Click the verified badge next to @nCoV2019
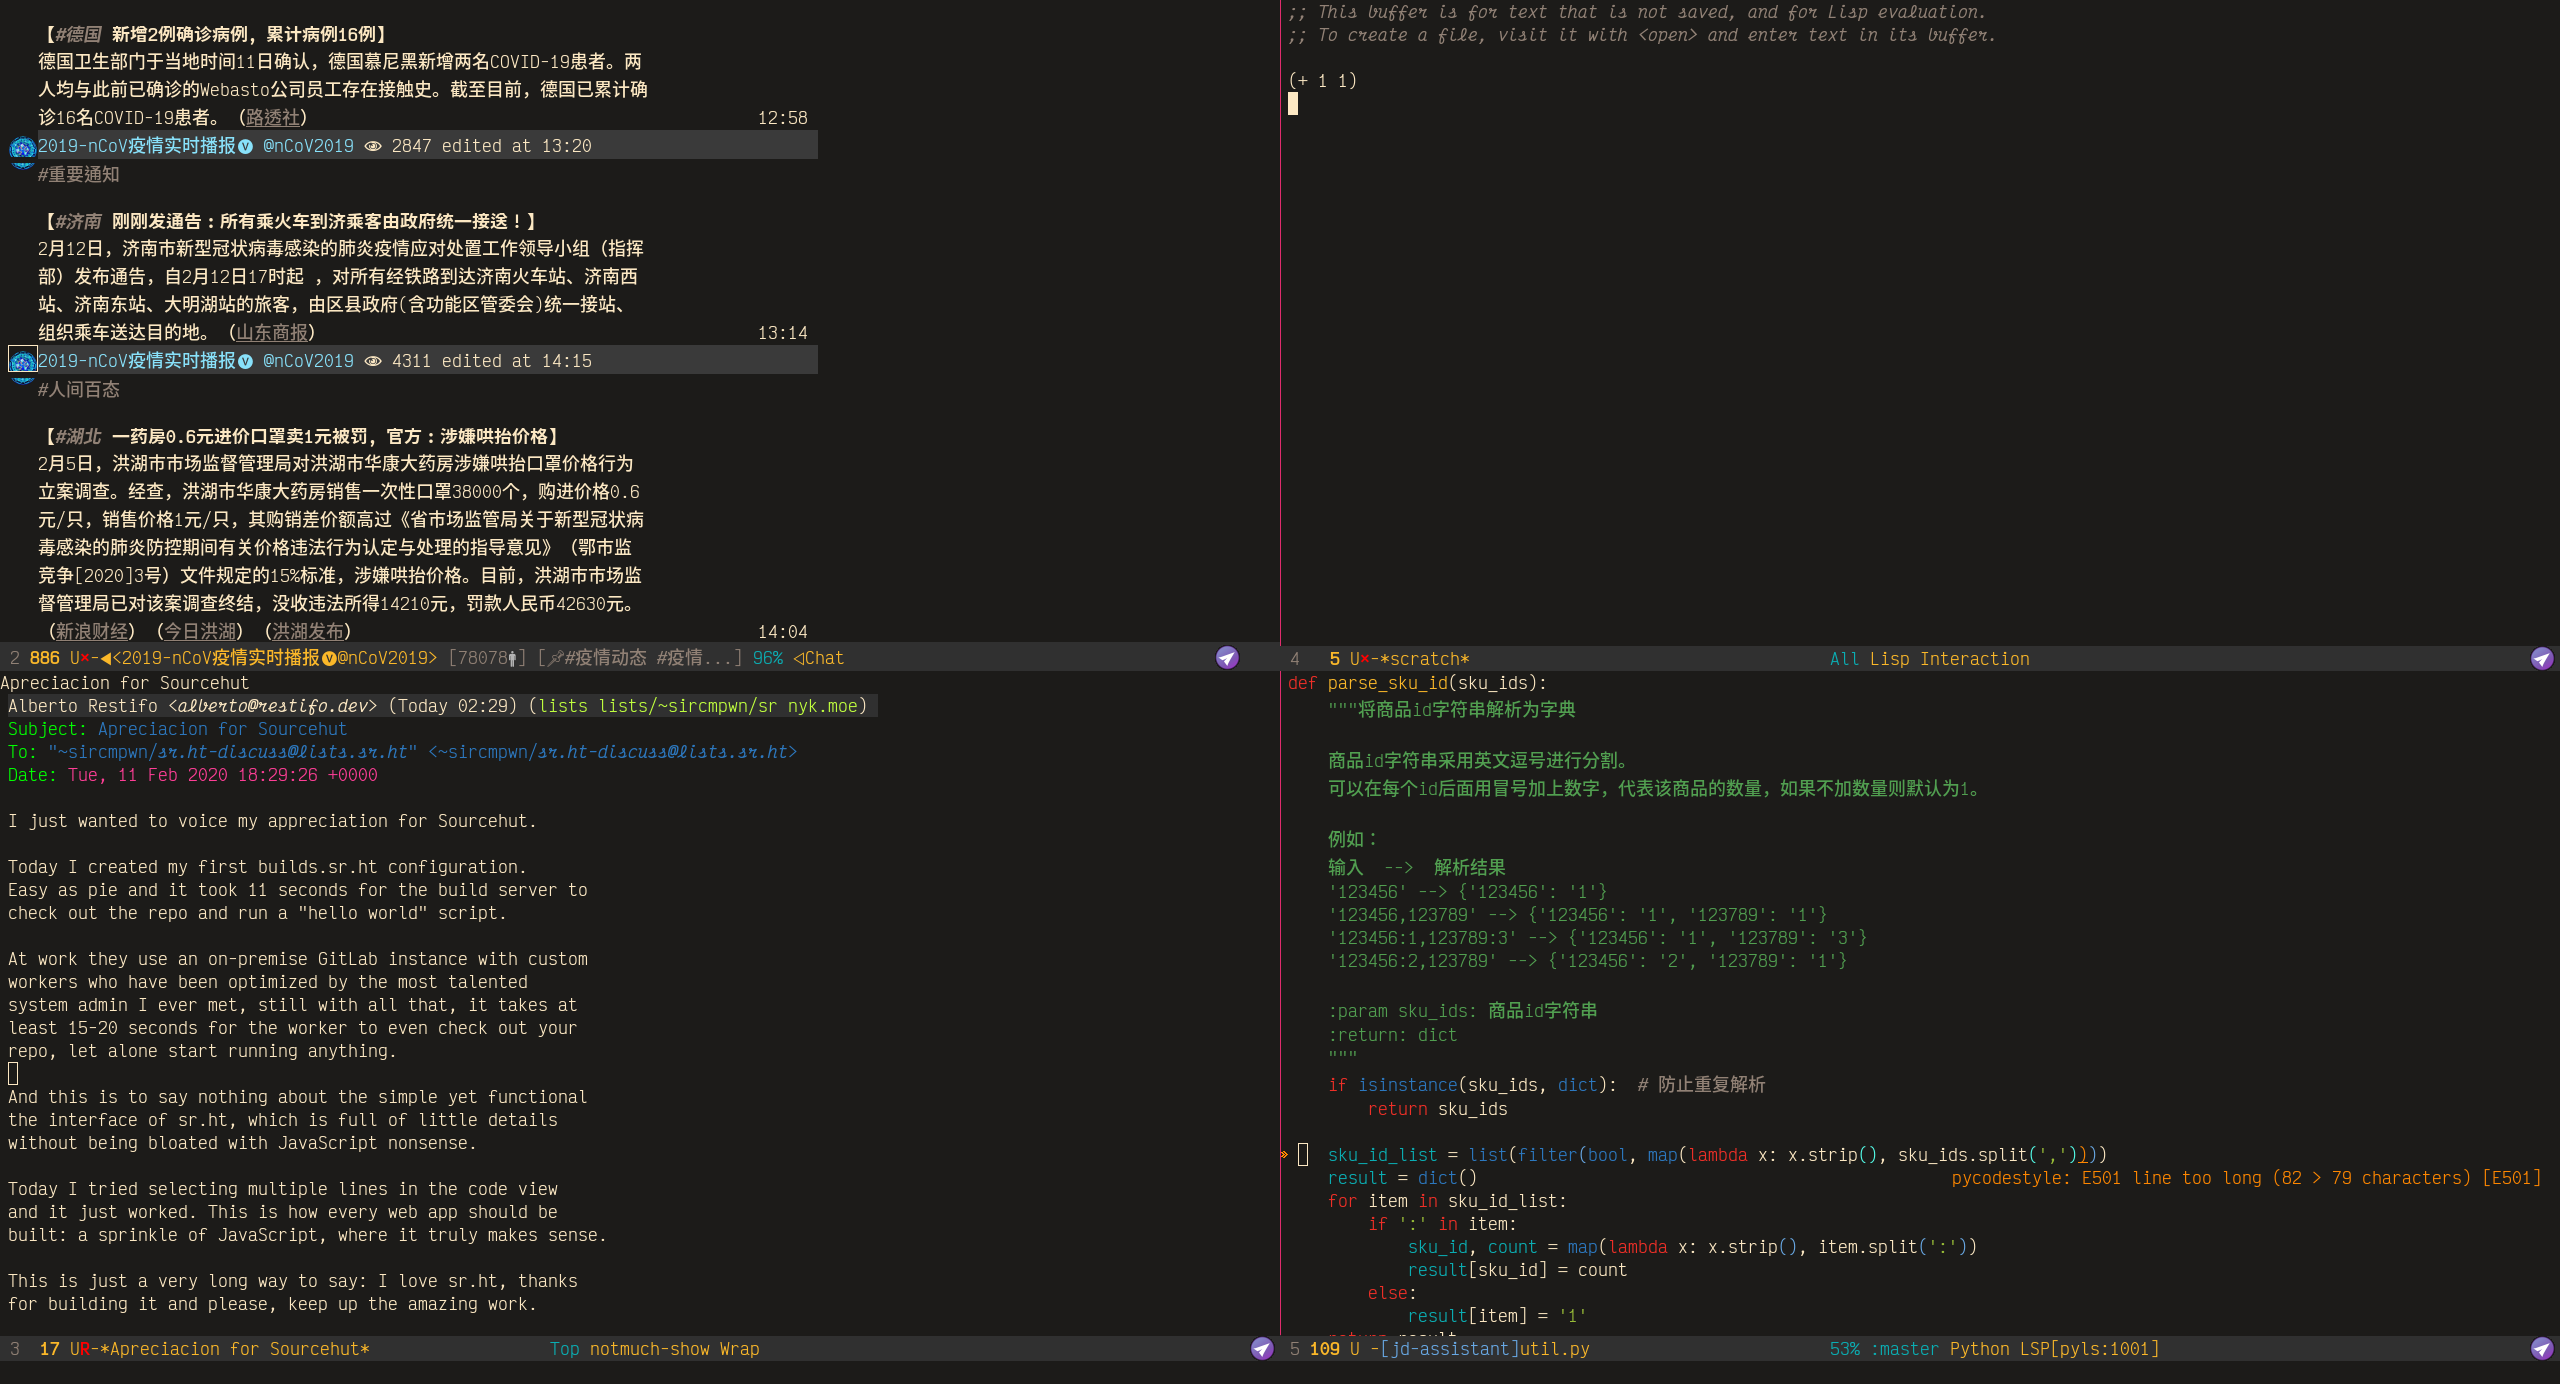Screen dimensions: 2560x1384 click(245, 146)
